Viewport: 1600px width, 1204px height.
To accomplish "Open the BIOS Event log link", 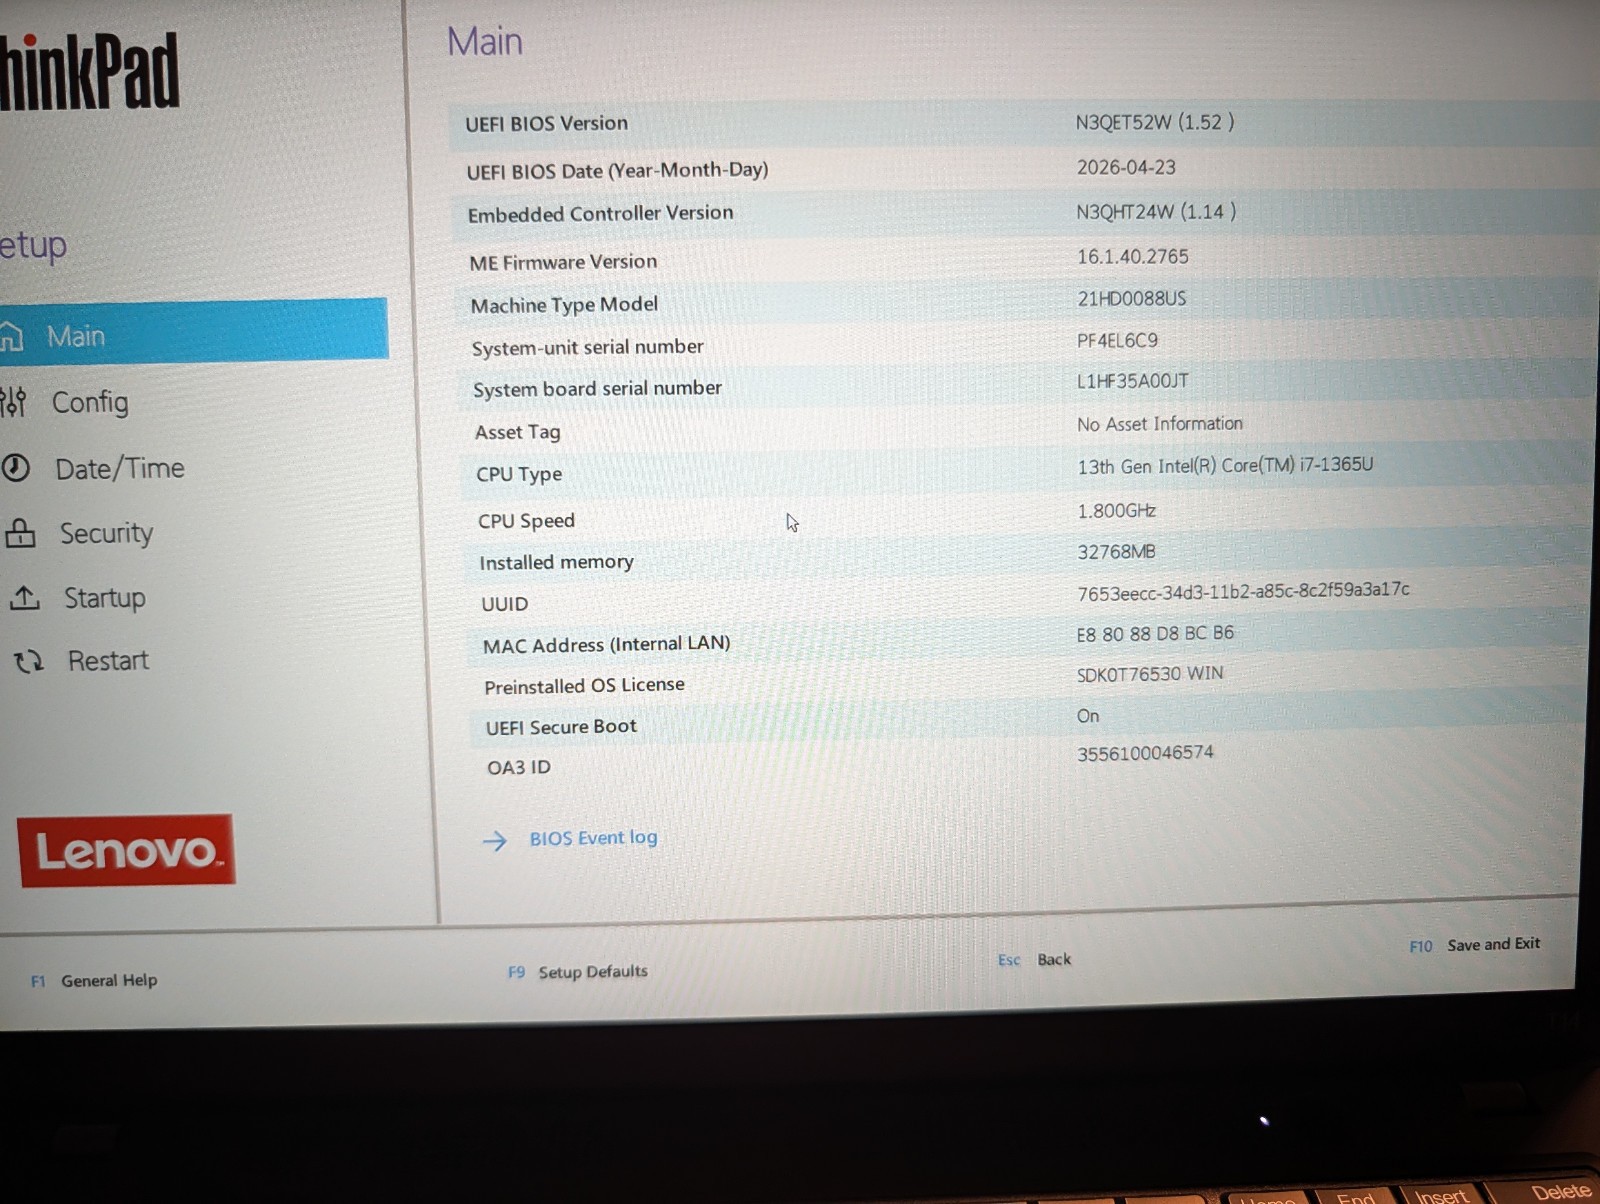I will (x=594, y=838).
